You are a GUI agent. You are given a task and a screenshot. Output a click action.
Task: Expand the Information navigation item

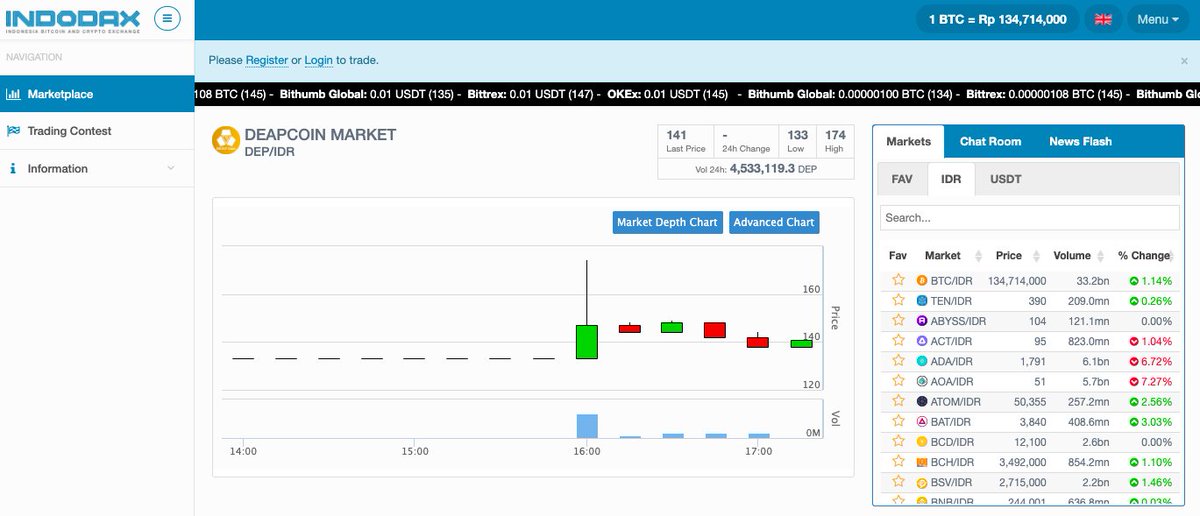click(x=97, y=169)
